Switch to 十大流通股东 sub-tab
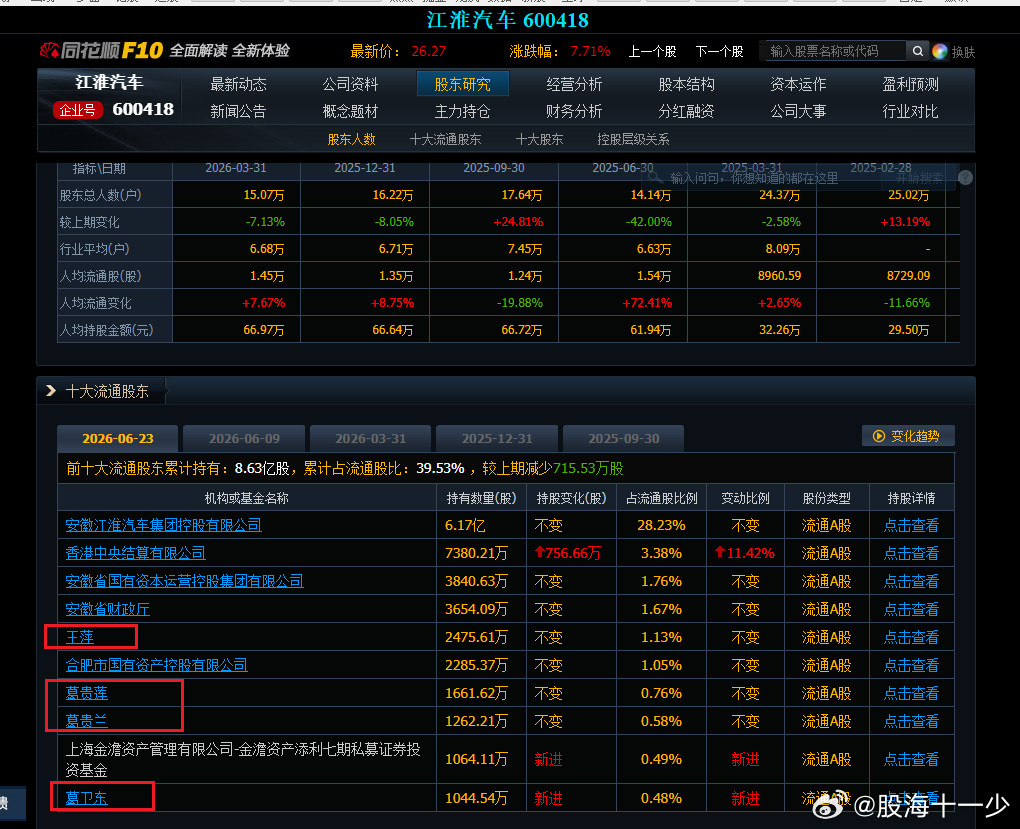The height and width of the screenshot is (829, 1020). [x=446, y=139]
